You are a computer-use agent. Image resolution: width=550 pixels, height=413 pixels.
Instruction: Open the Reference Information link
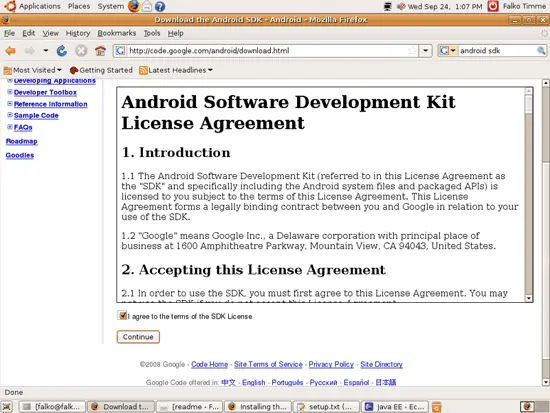pos(51,104)
